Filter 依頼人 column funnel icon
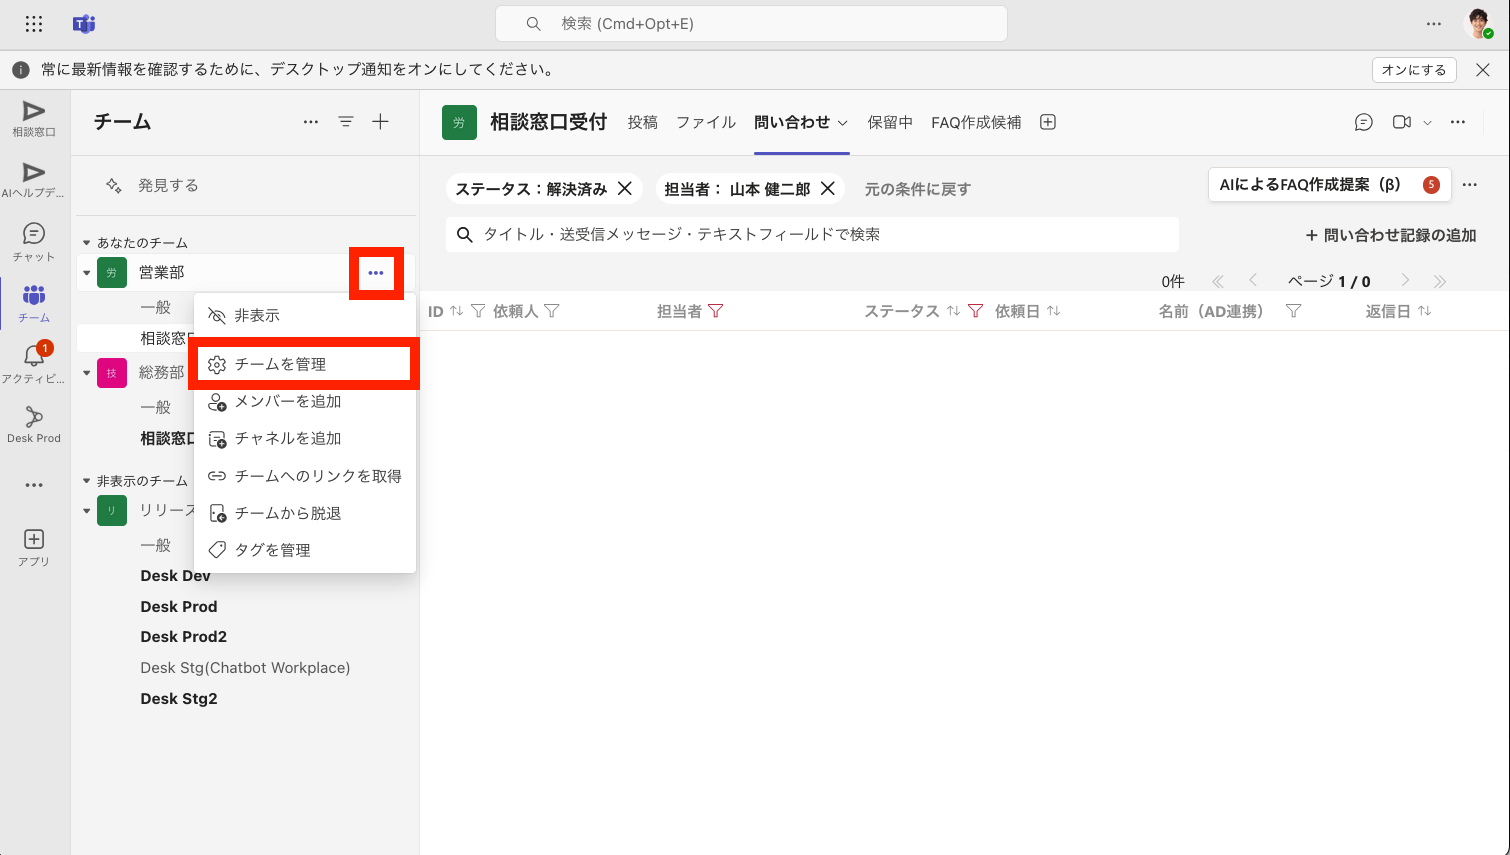 [x=551, y=311]
